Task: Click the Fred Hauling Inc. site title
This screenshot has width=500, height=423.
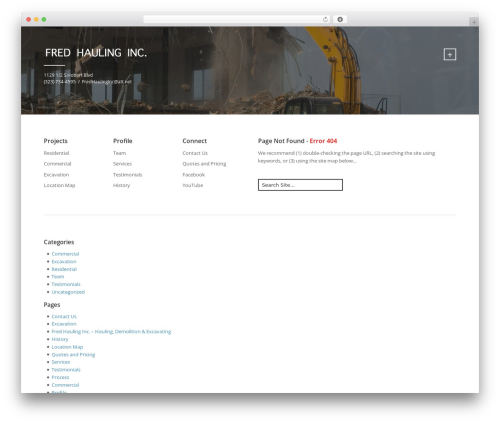Action: [x=96, y=53]
